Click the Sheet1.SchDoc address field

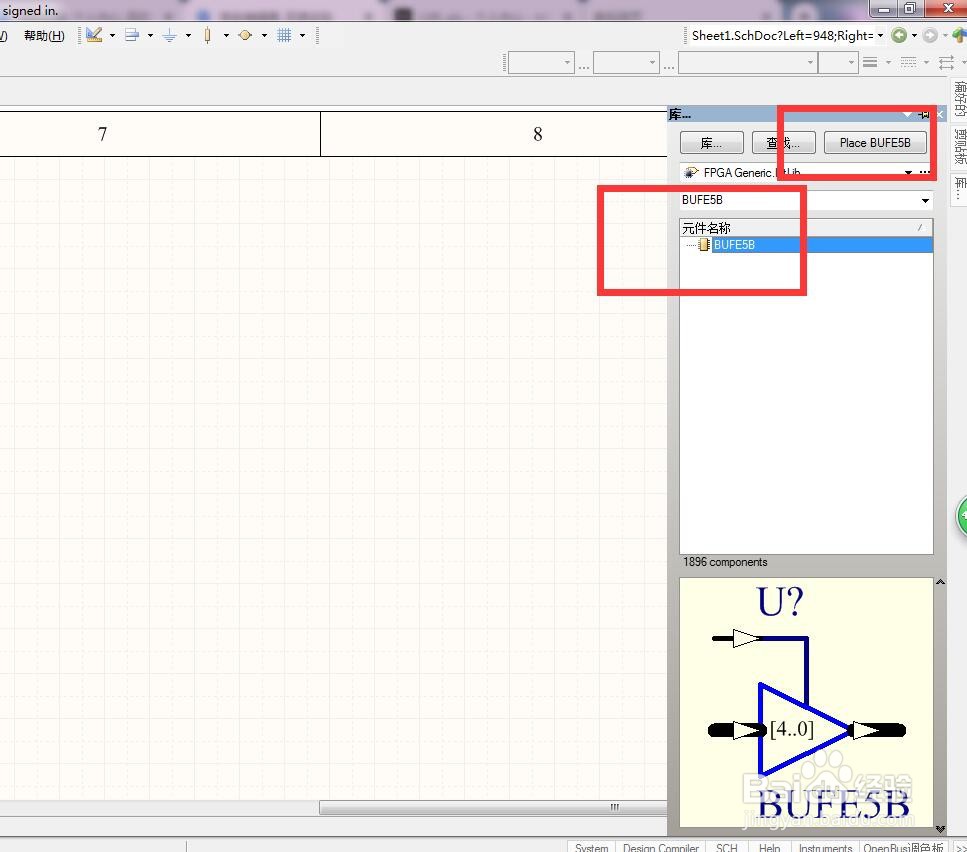(782, 36)
